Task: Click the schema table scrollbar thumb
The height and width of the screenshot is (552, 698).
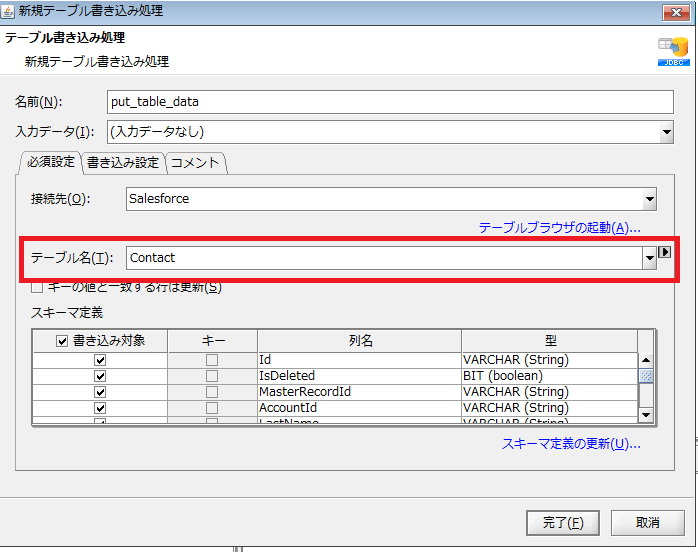Action: tap(646, 376)
